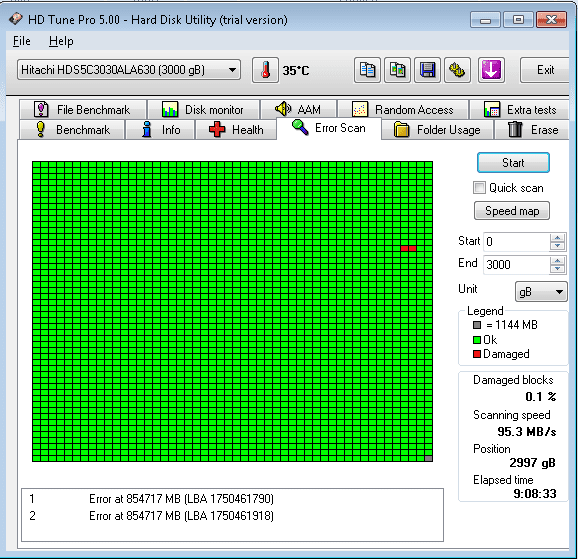Click the 2997 gB position value

click(x=532, y=462)
